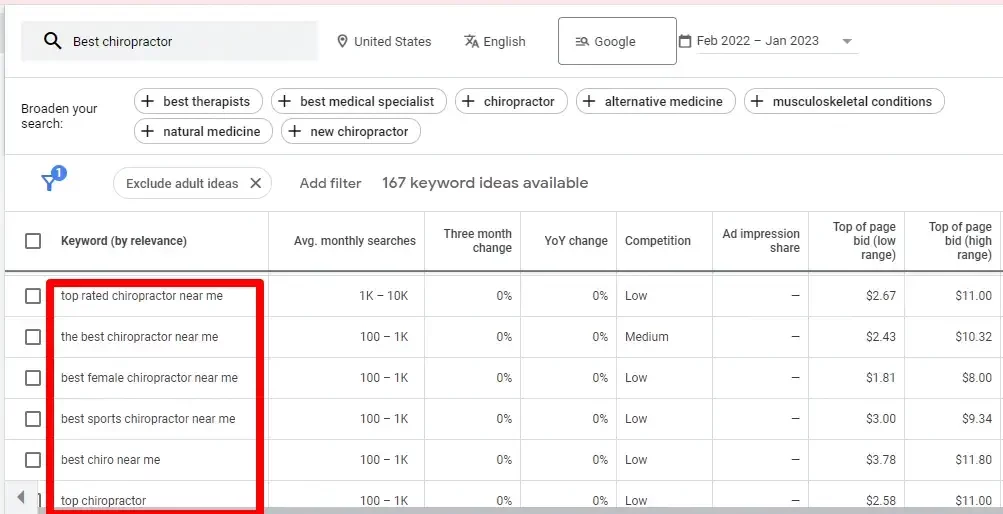Select 'top rated chiropractor near me' checkbox
Viewport: 1003px width, 514px height.
pyautogui.click(x=33, y=296)
